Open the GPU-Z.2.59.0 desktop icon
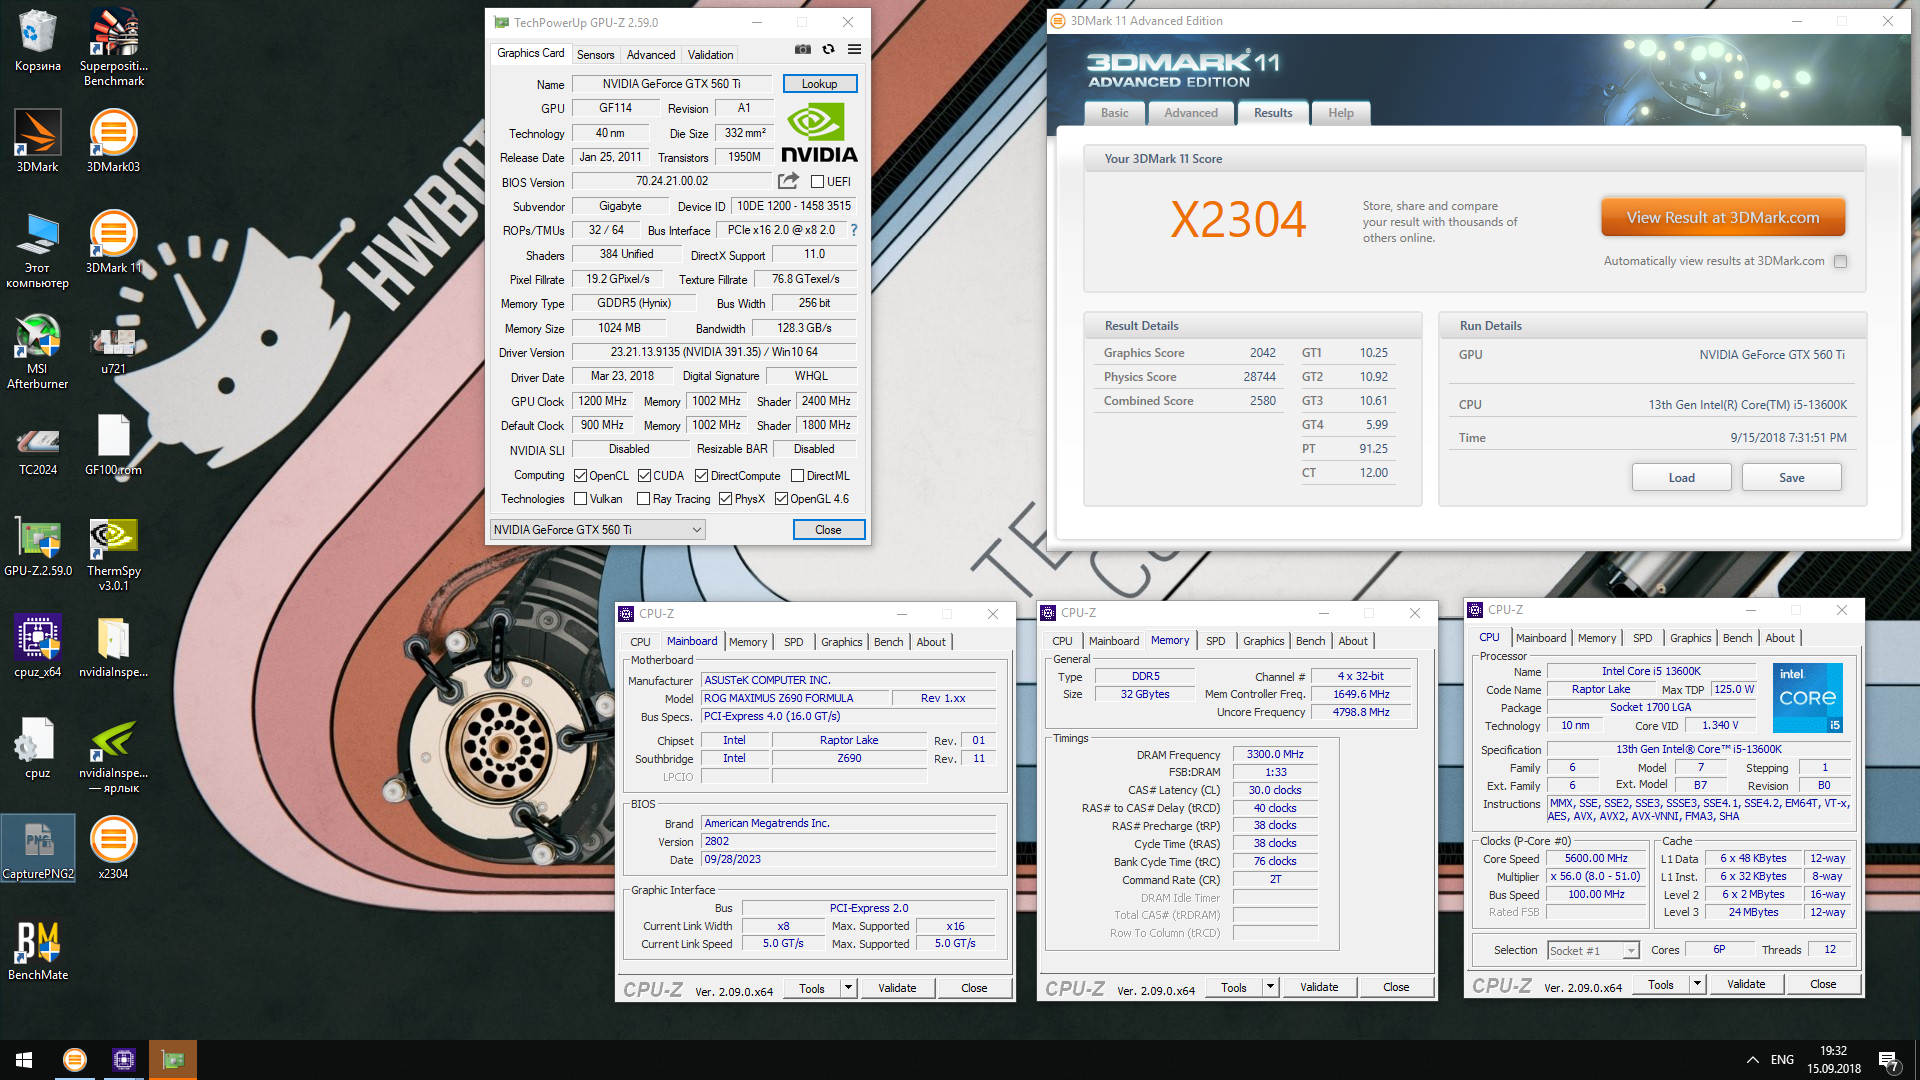The height and width of the screenshot is (1080, 1920). coord(38,546)
